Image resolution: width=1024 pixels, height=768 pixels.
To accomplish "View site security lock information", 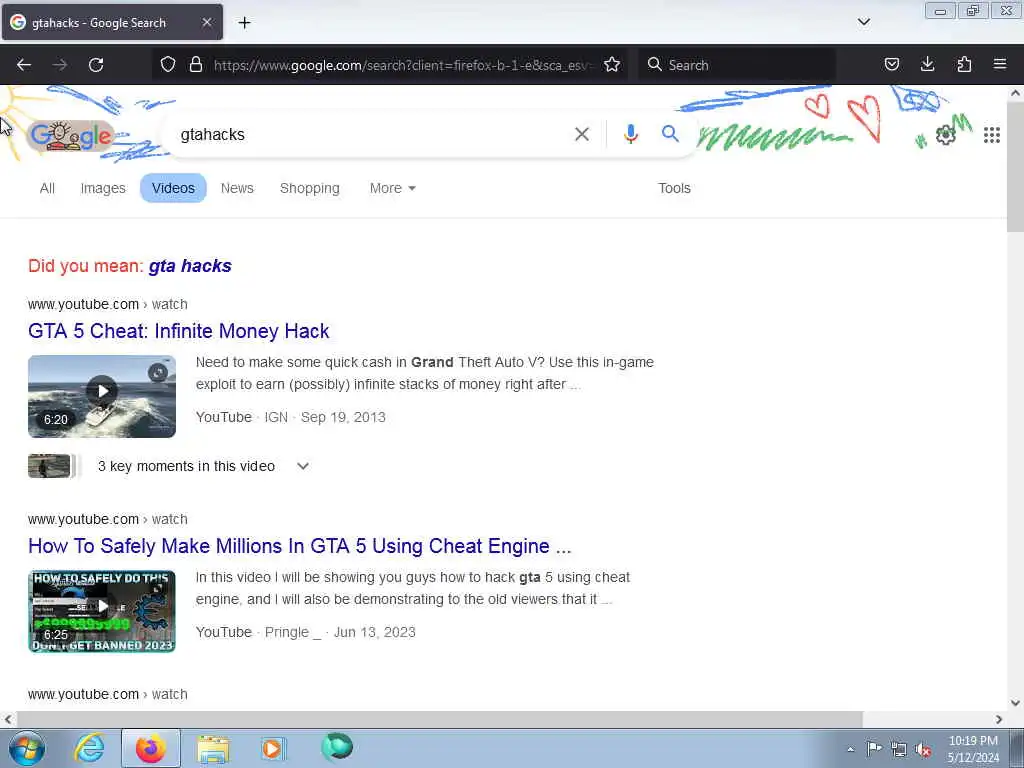I will point(195,65).
